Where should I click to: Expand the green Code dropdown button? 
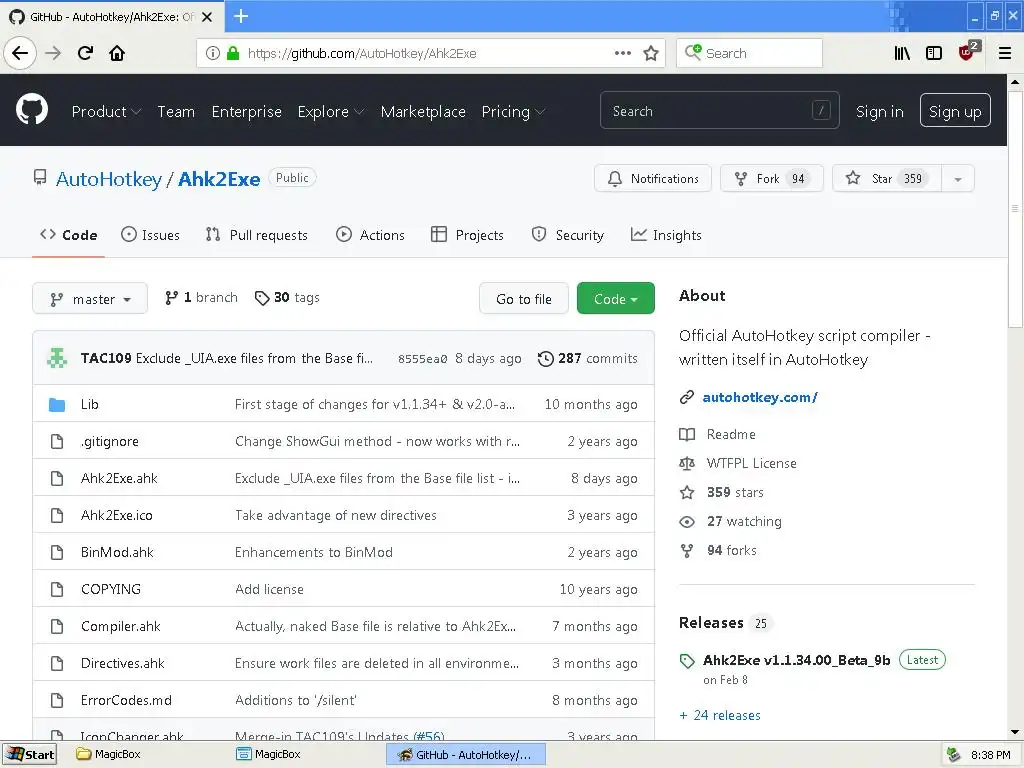pyautogui.click(x=615, y=298)
